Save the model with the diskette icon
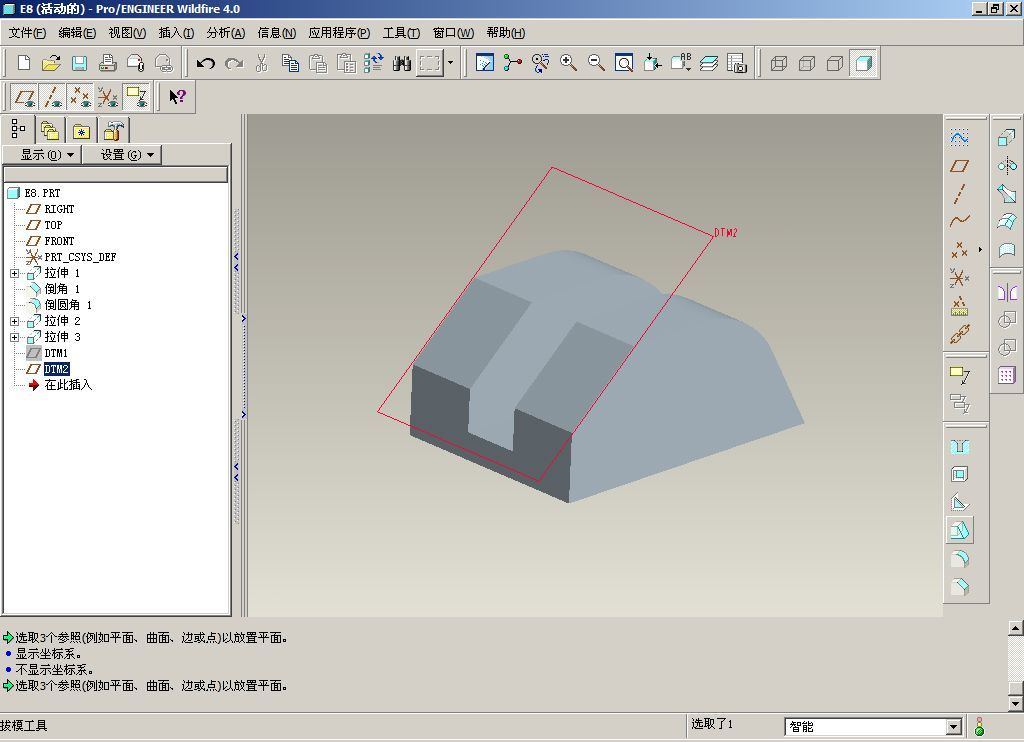Screen dimensions: 1024x742 (x=79, y=63)
